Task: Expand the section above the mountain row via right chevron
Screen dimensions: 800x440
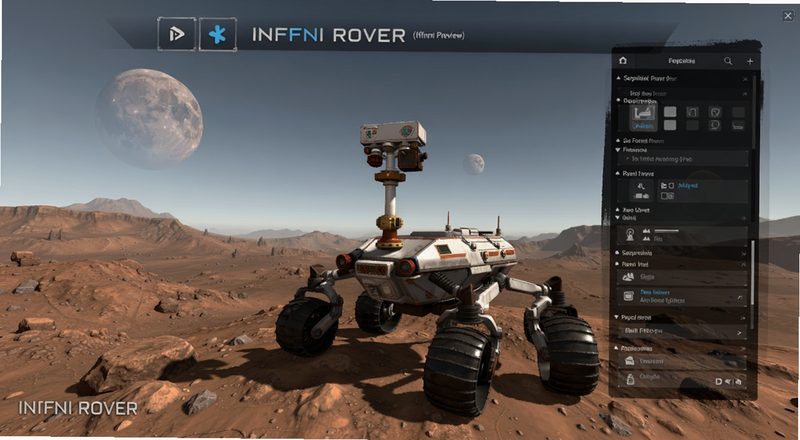Action: (x=743, y=254)
